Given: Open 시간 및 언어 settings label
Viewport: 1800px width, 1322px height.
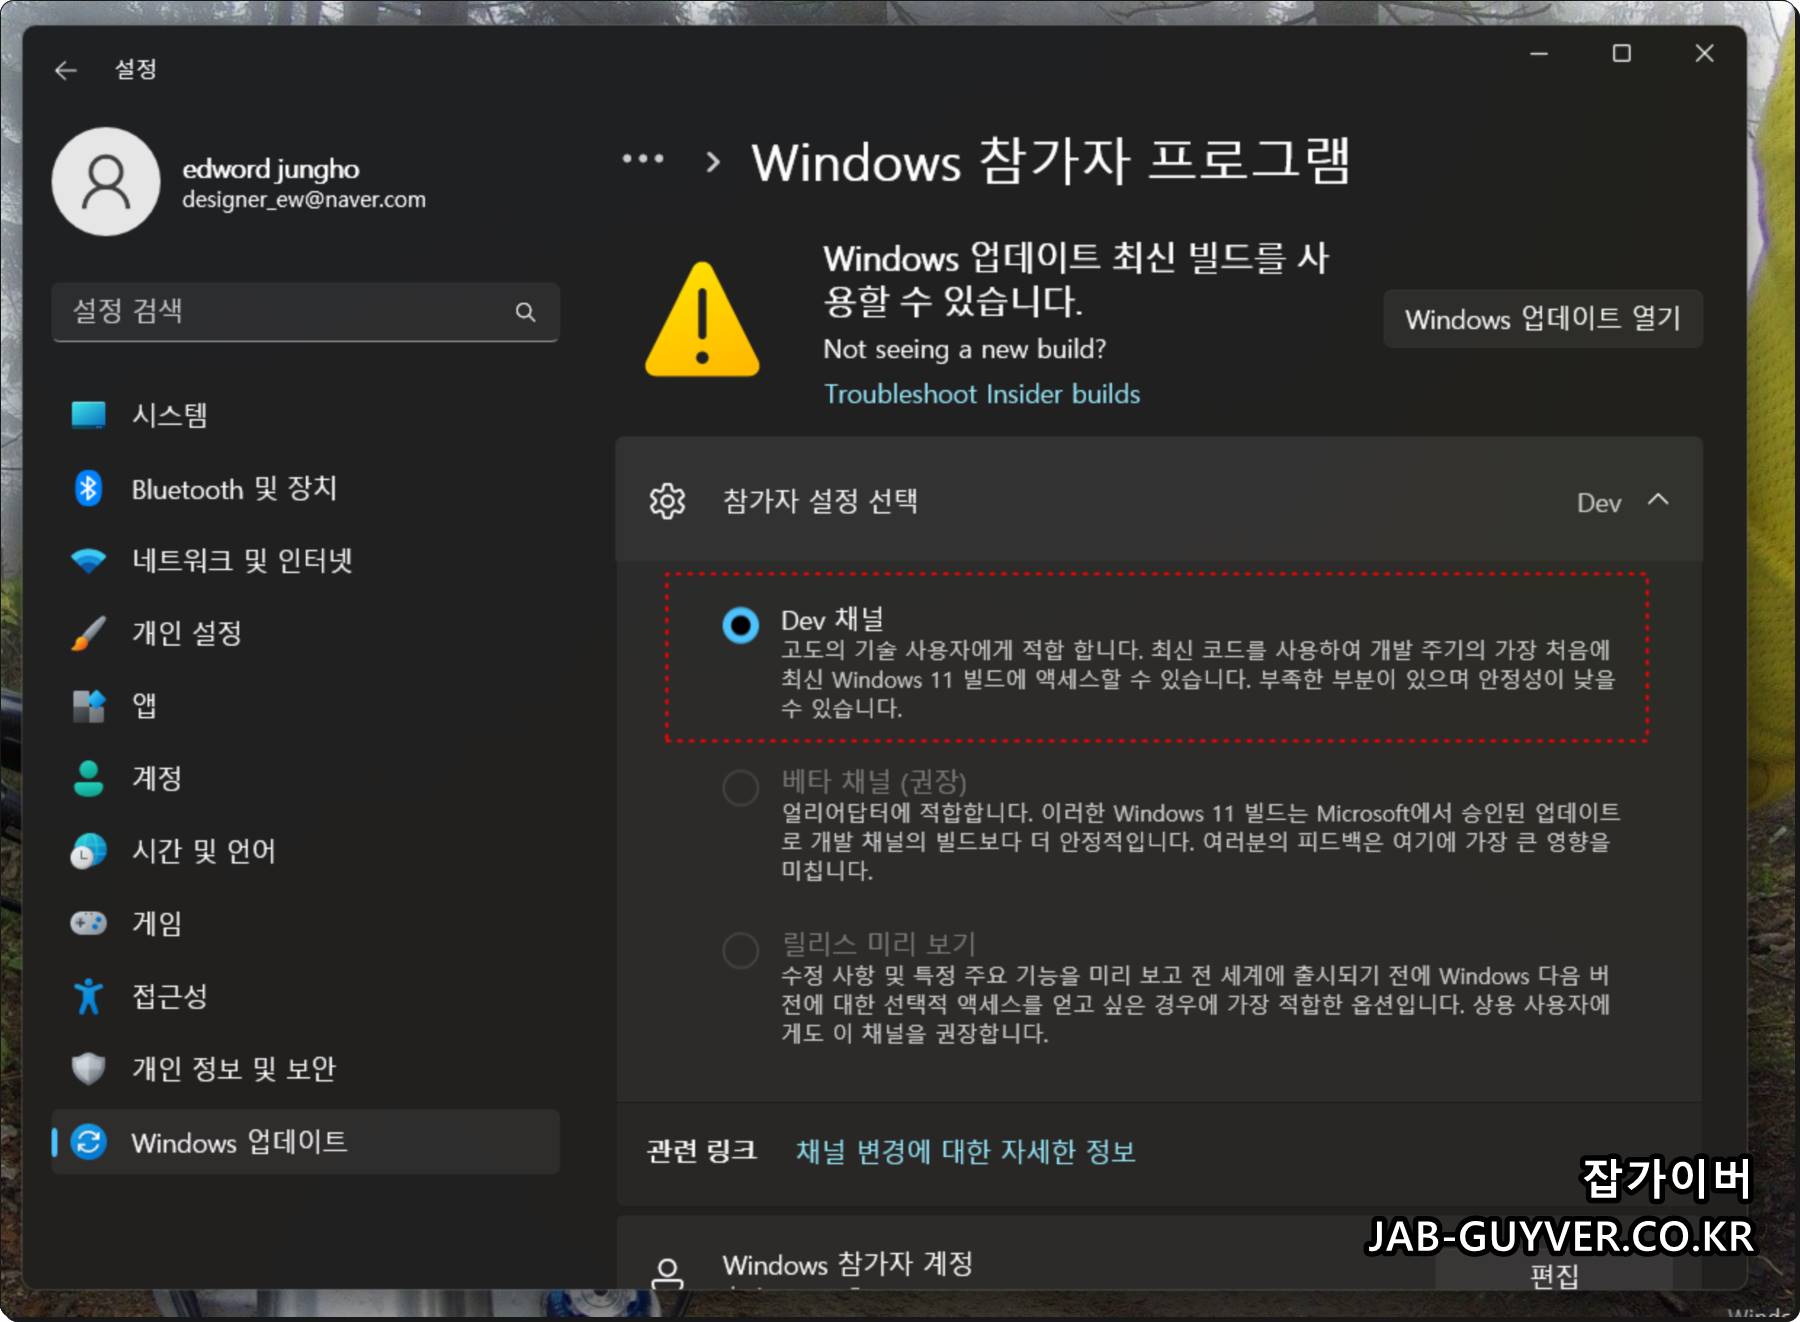Looking at the screenshot, I should click(204, 851).
